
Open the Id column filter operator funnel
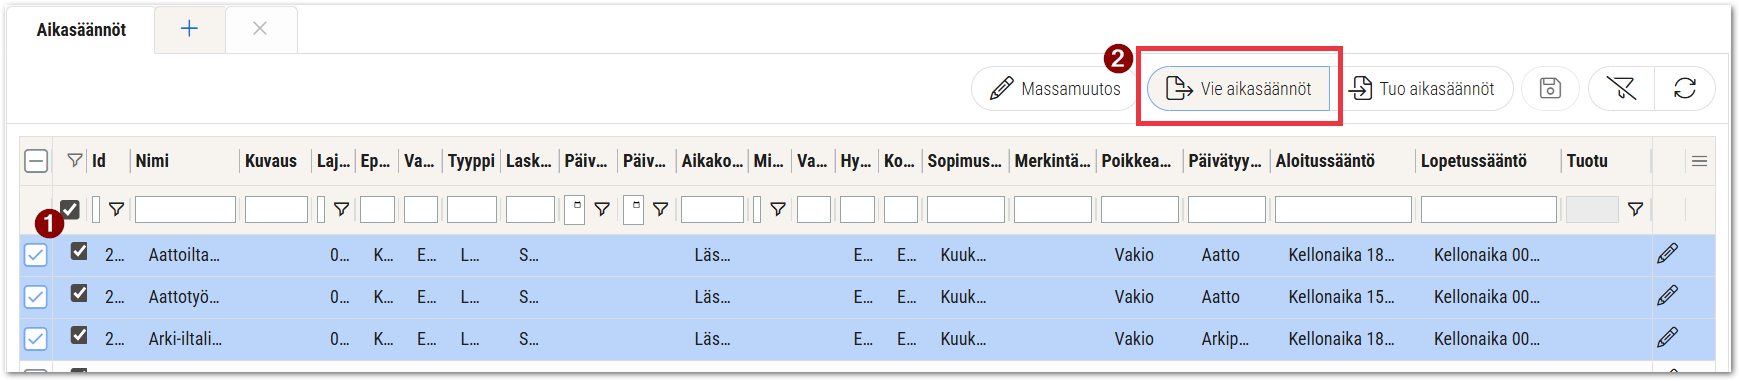[117, 209]
